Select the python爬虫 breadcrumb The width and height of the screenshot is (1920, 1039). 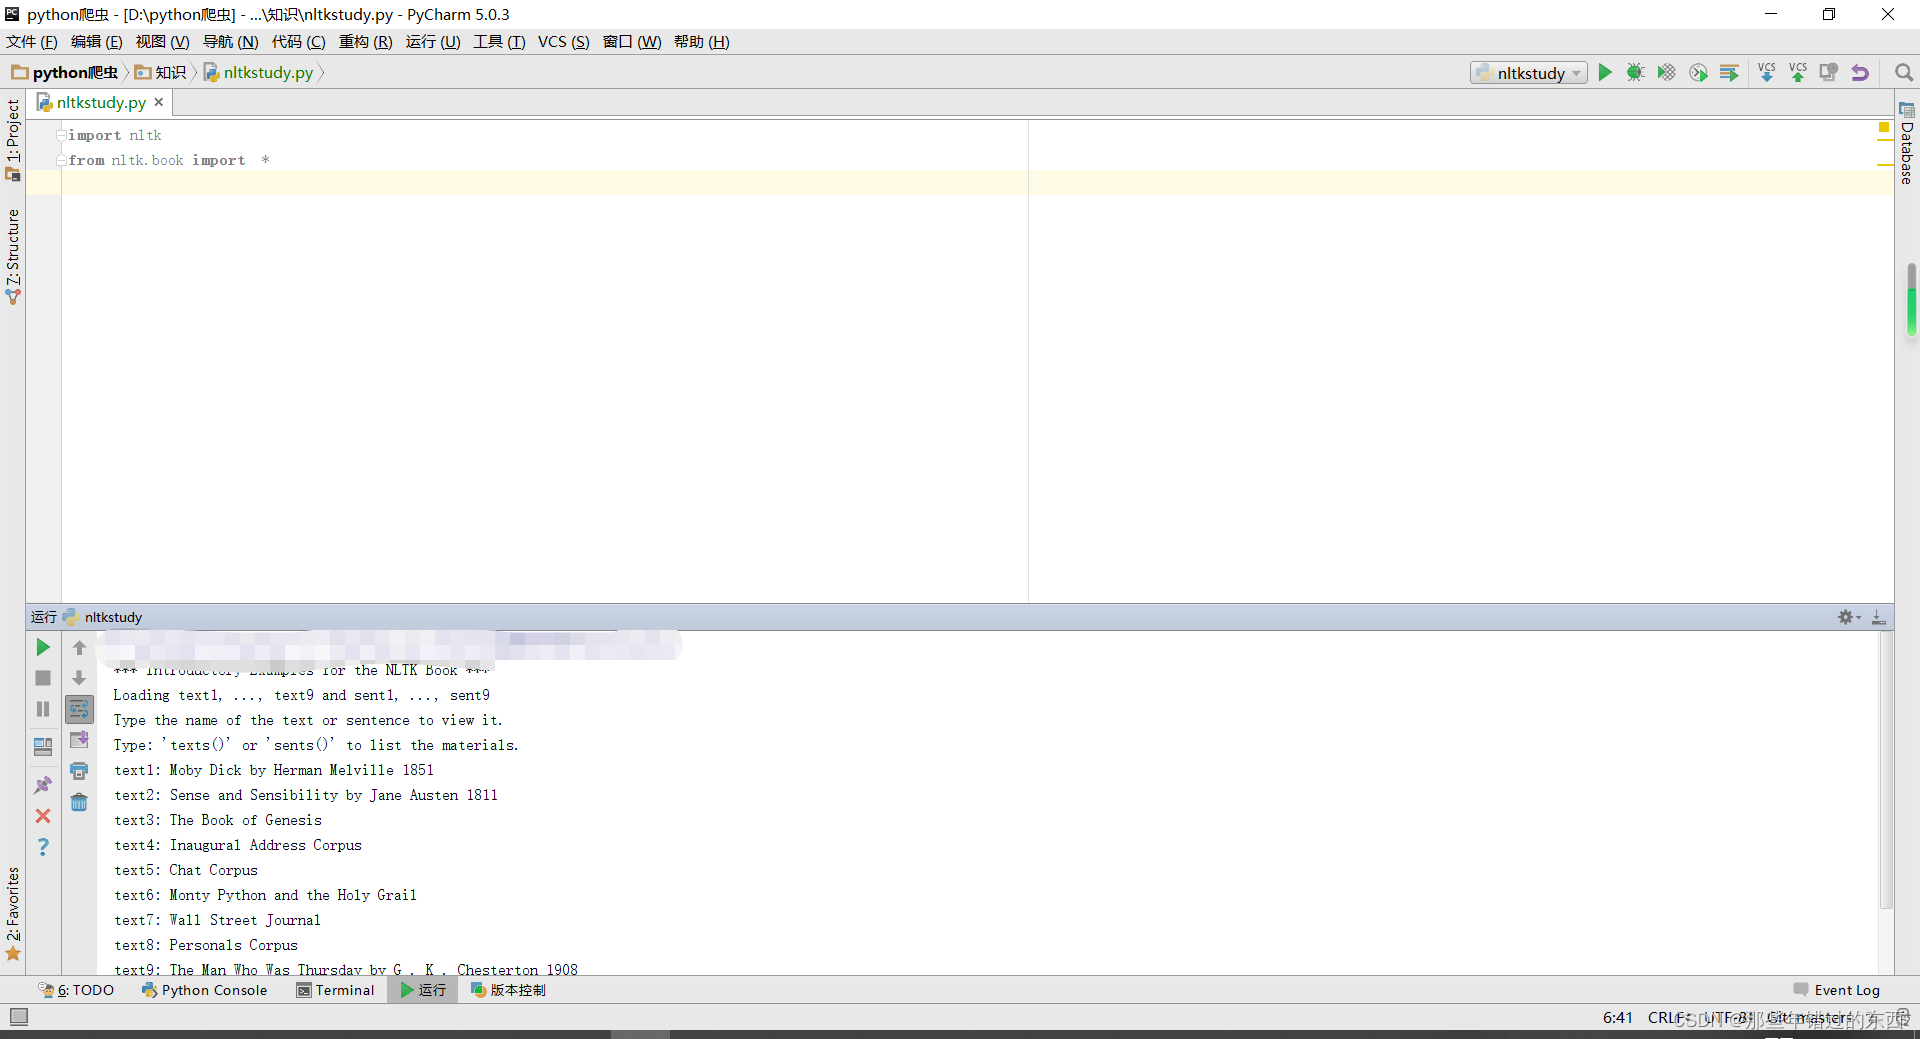[65, 72]
